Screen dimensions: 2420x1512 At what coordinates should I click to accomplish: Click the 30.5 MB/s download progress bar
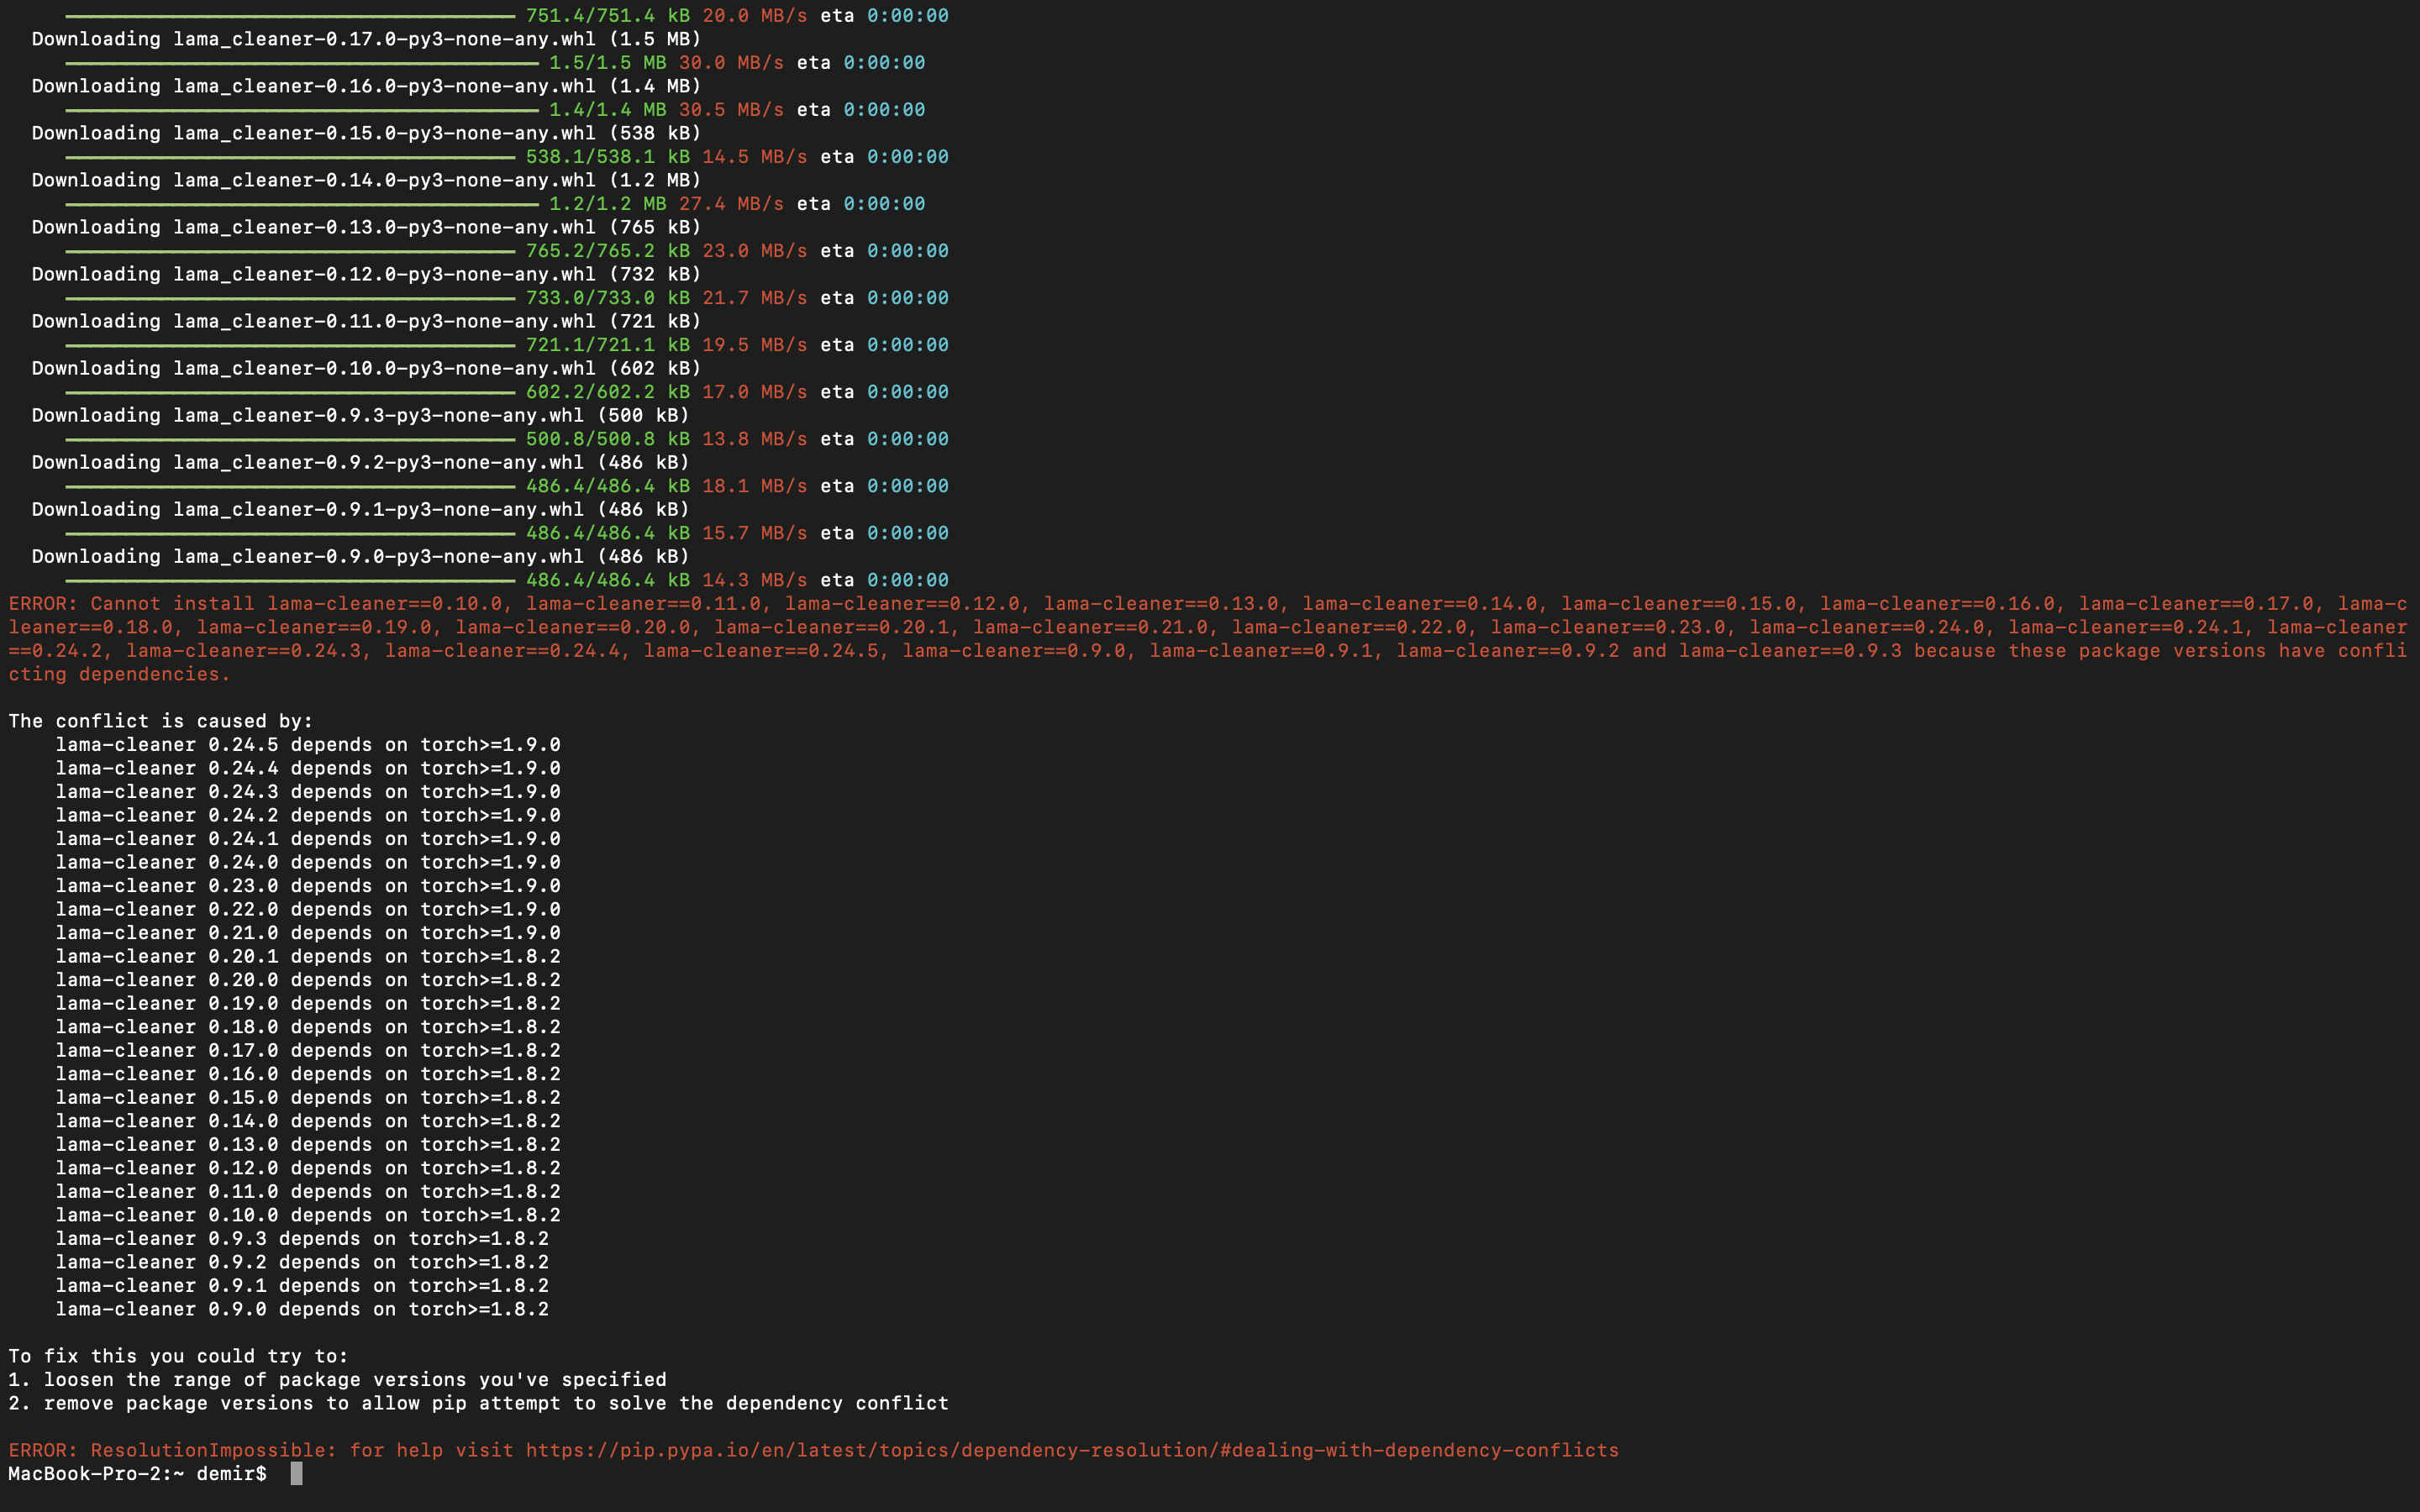pyautogui.click(x=300, y=110)
